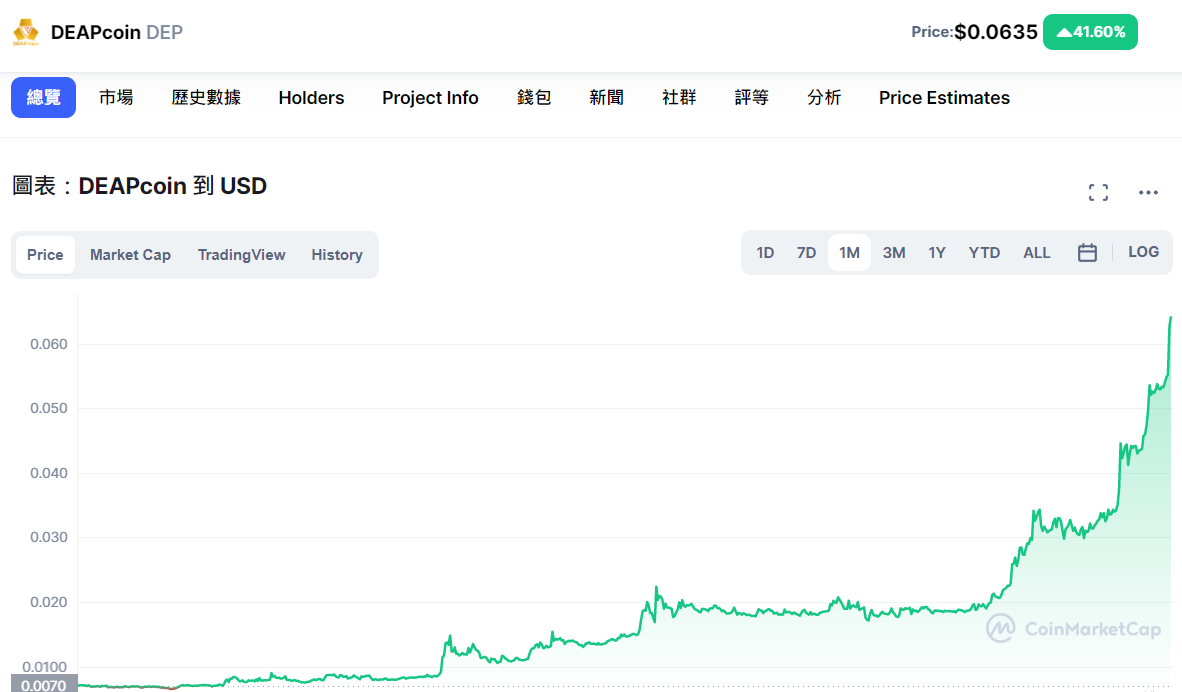Open the Project Info tab

[430, 98]
